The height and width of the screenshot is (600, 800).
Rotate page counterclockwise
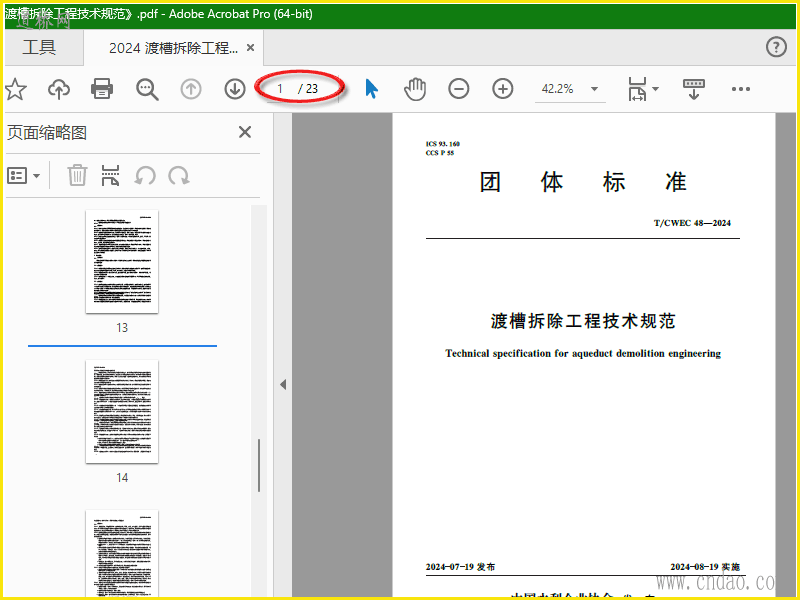145,176
